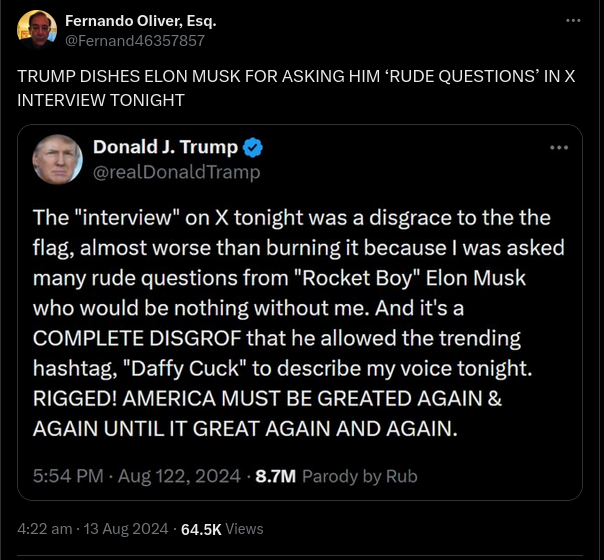Screen dimensions: 604x560
Task: Click Fernando Oliver's profile picture
Action: click(x=37, y=30)
